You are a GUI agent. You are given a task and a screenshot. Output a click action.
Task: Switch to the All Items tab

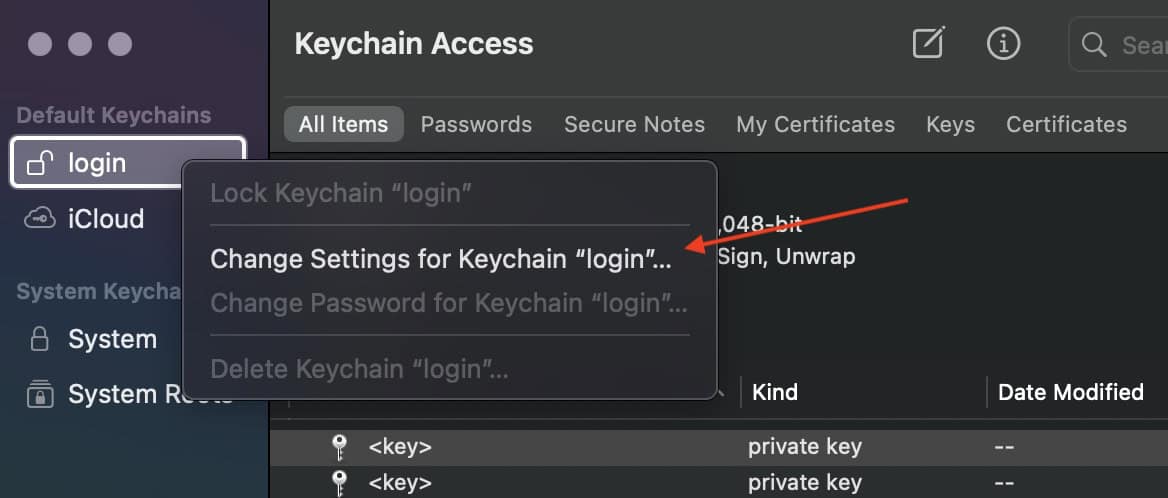click(x=343, y=125)
